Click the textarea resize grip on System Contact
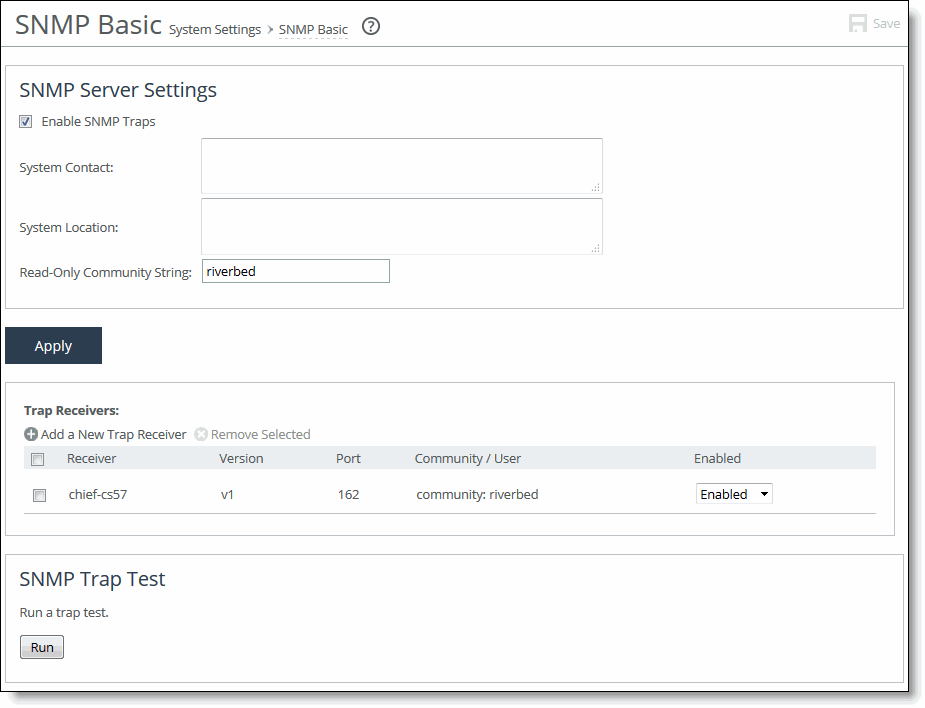925x708 pixels. coord(596,189)
